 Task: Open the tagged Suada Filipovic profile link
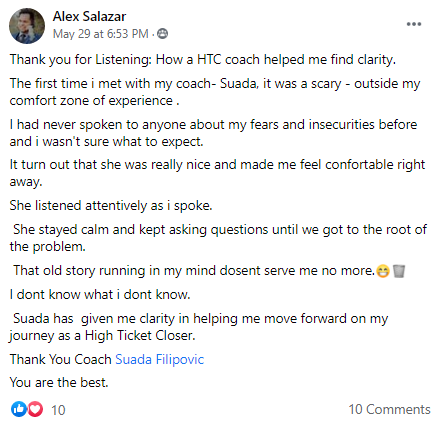coord(159,359)
